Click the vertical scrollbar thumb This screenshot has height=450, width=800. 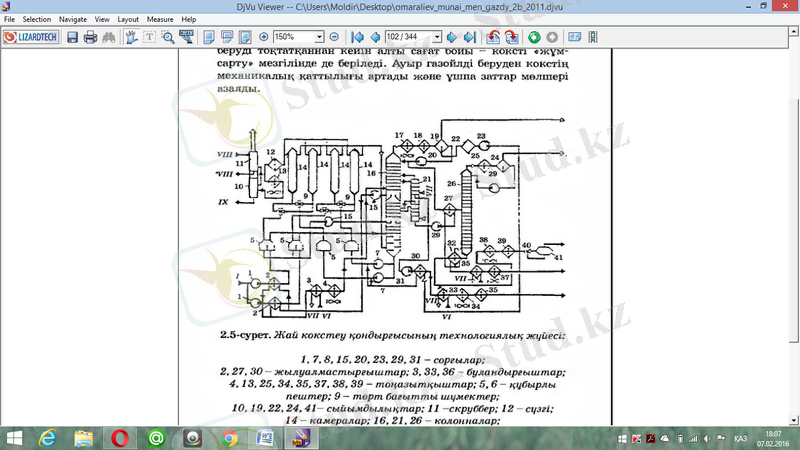coord(794,220)
